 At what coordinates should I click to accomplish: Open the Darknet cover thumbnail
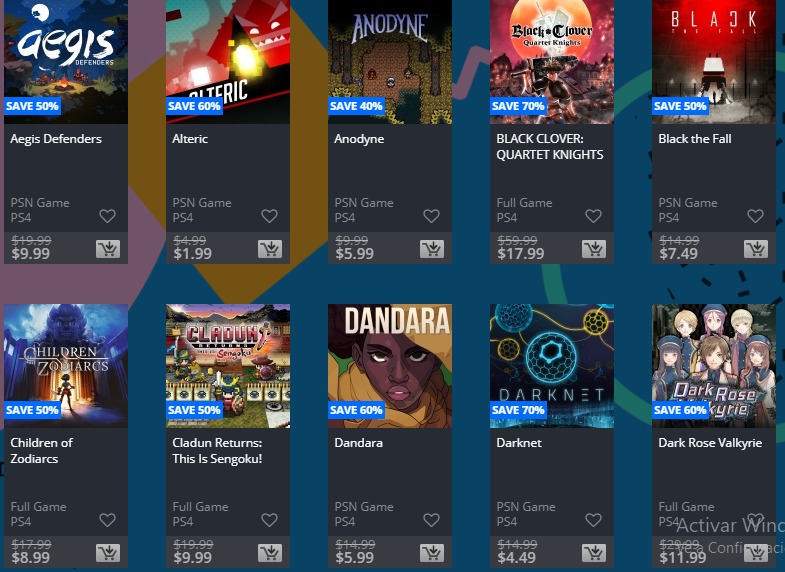(x=552, y=366)
